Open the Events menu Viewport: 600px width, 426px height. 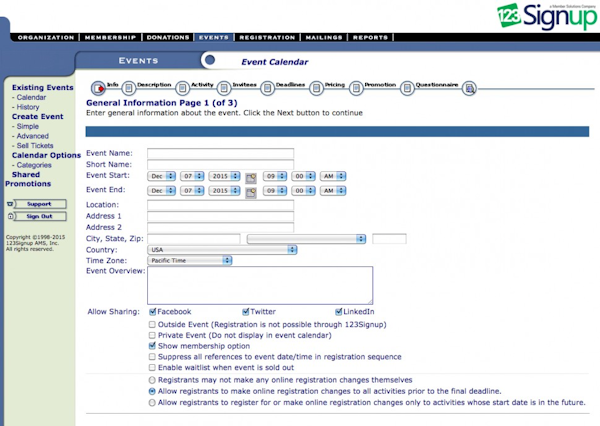pos(214,38)
